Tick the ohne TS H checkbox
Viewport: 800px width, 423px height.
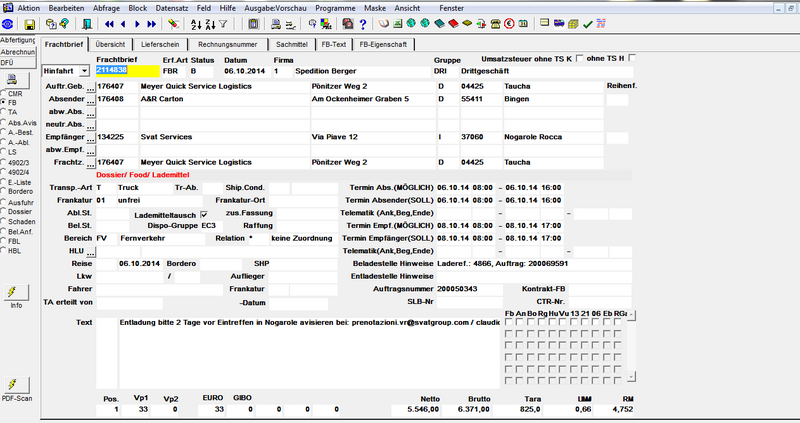coord(632,58)
